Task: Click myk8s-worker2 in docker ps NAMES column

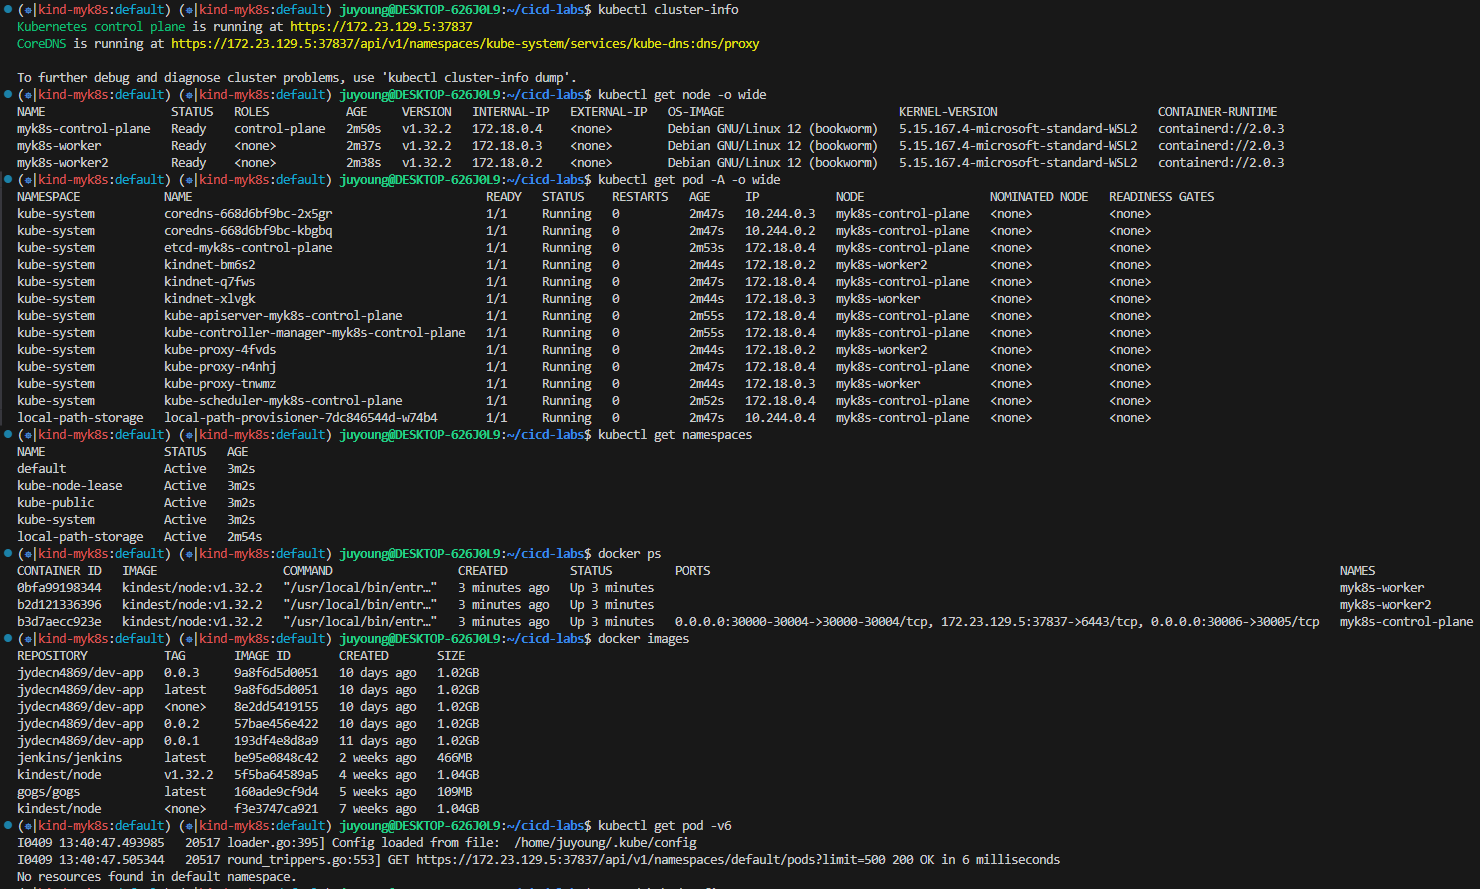Action: [x=1386, y=605]
